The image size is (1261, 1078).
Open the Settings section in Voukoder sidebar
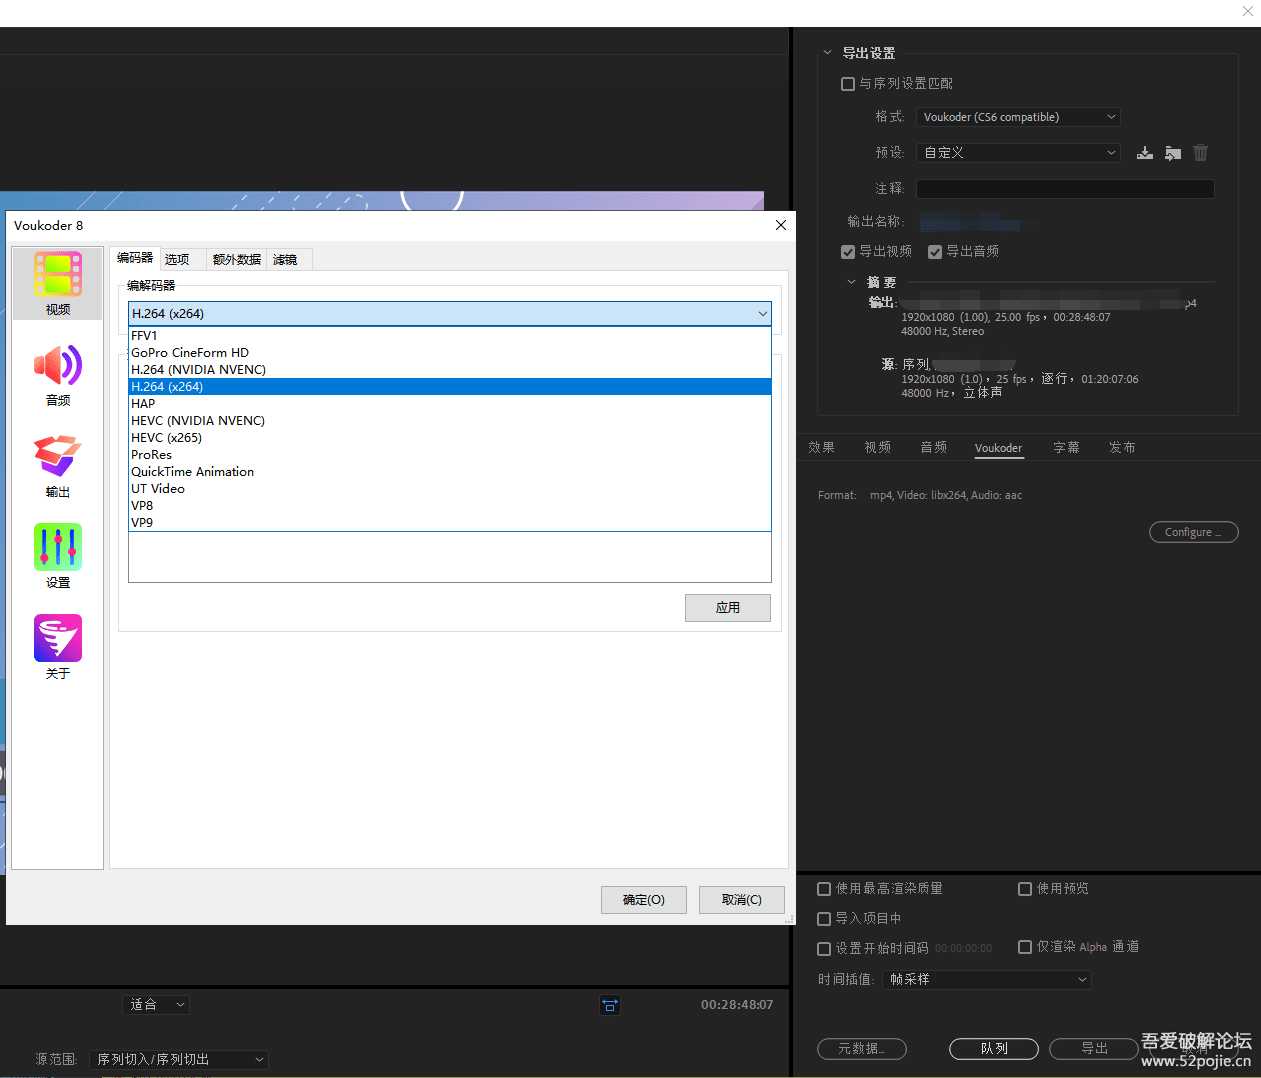[58, 557]
